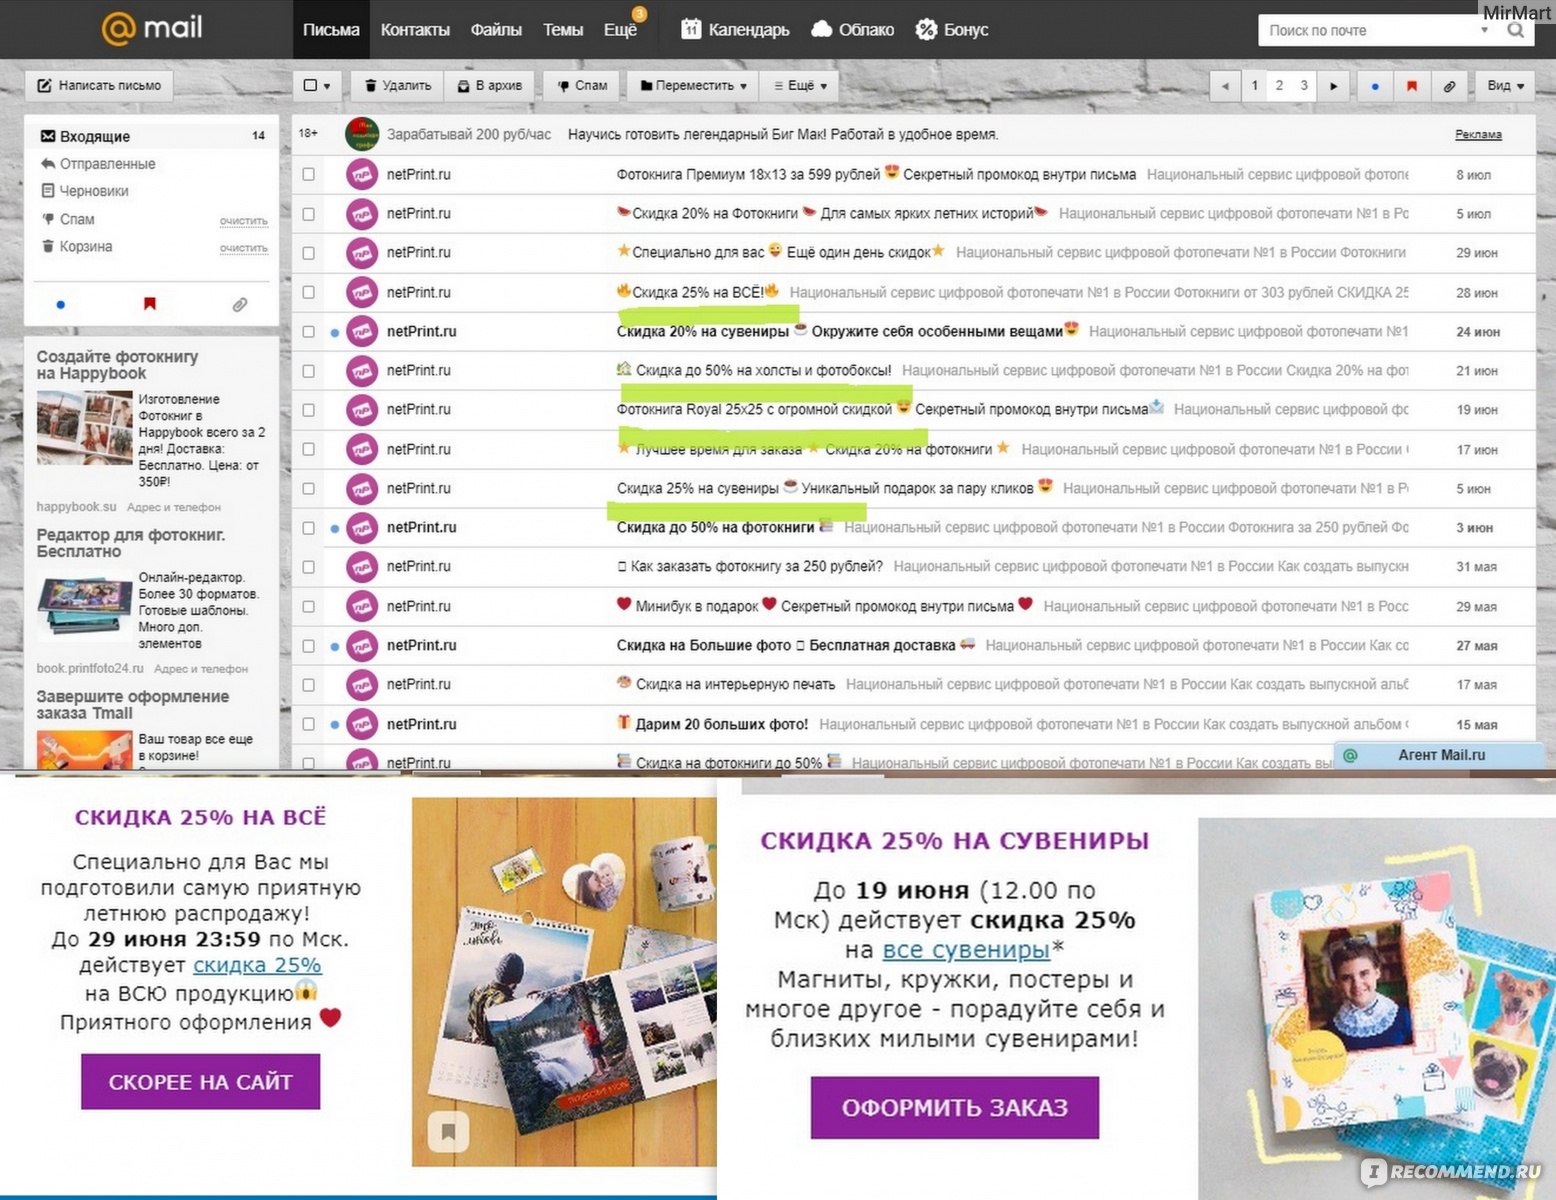Image resolution: width=1556 pixels, height=1200 pixels.
Task: Click ОФОРМИТЬ ЗАКАЗ button
Action: pyautogui.click(x=955, y=1108)
